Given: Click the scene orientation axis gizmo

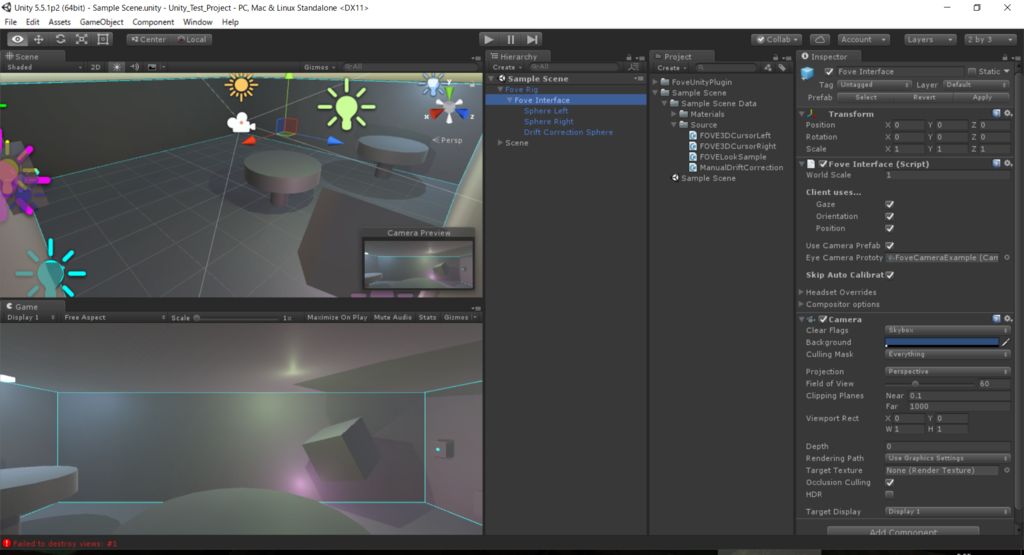Looking at the screenshot, I should [449, 109].
